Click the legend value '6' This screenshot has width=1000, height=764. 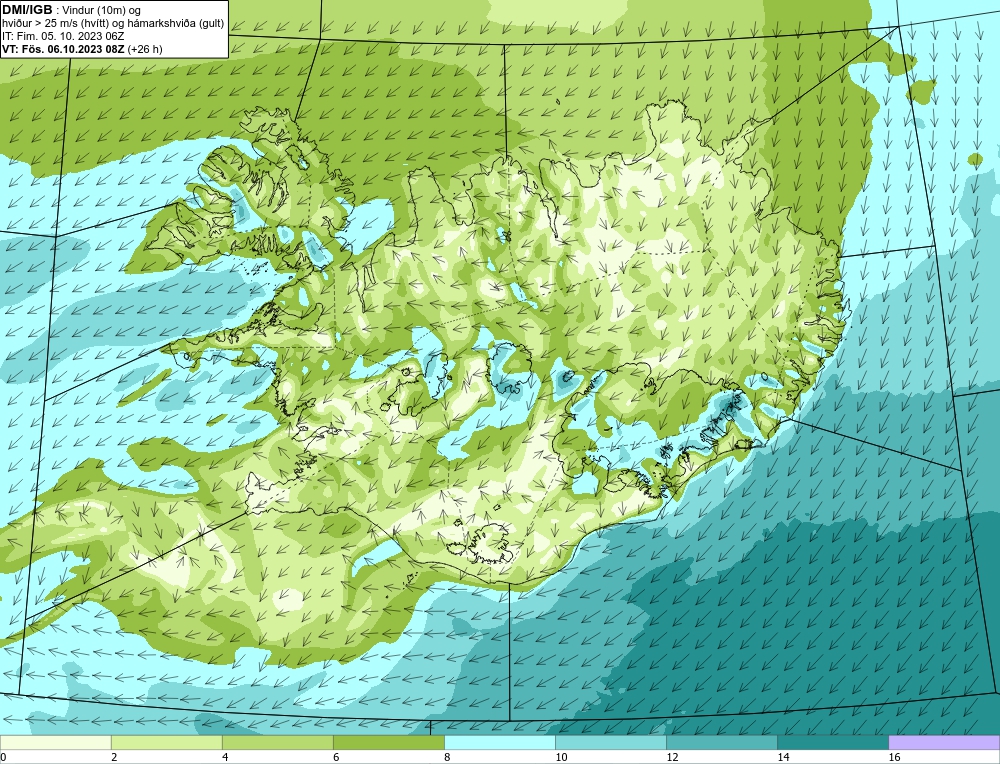point(336,757)
